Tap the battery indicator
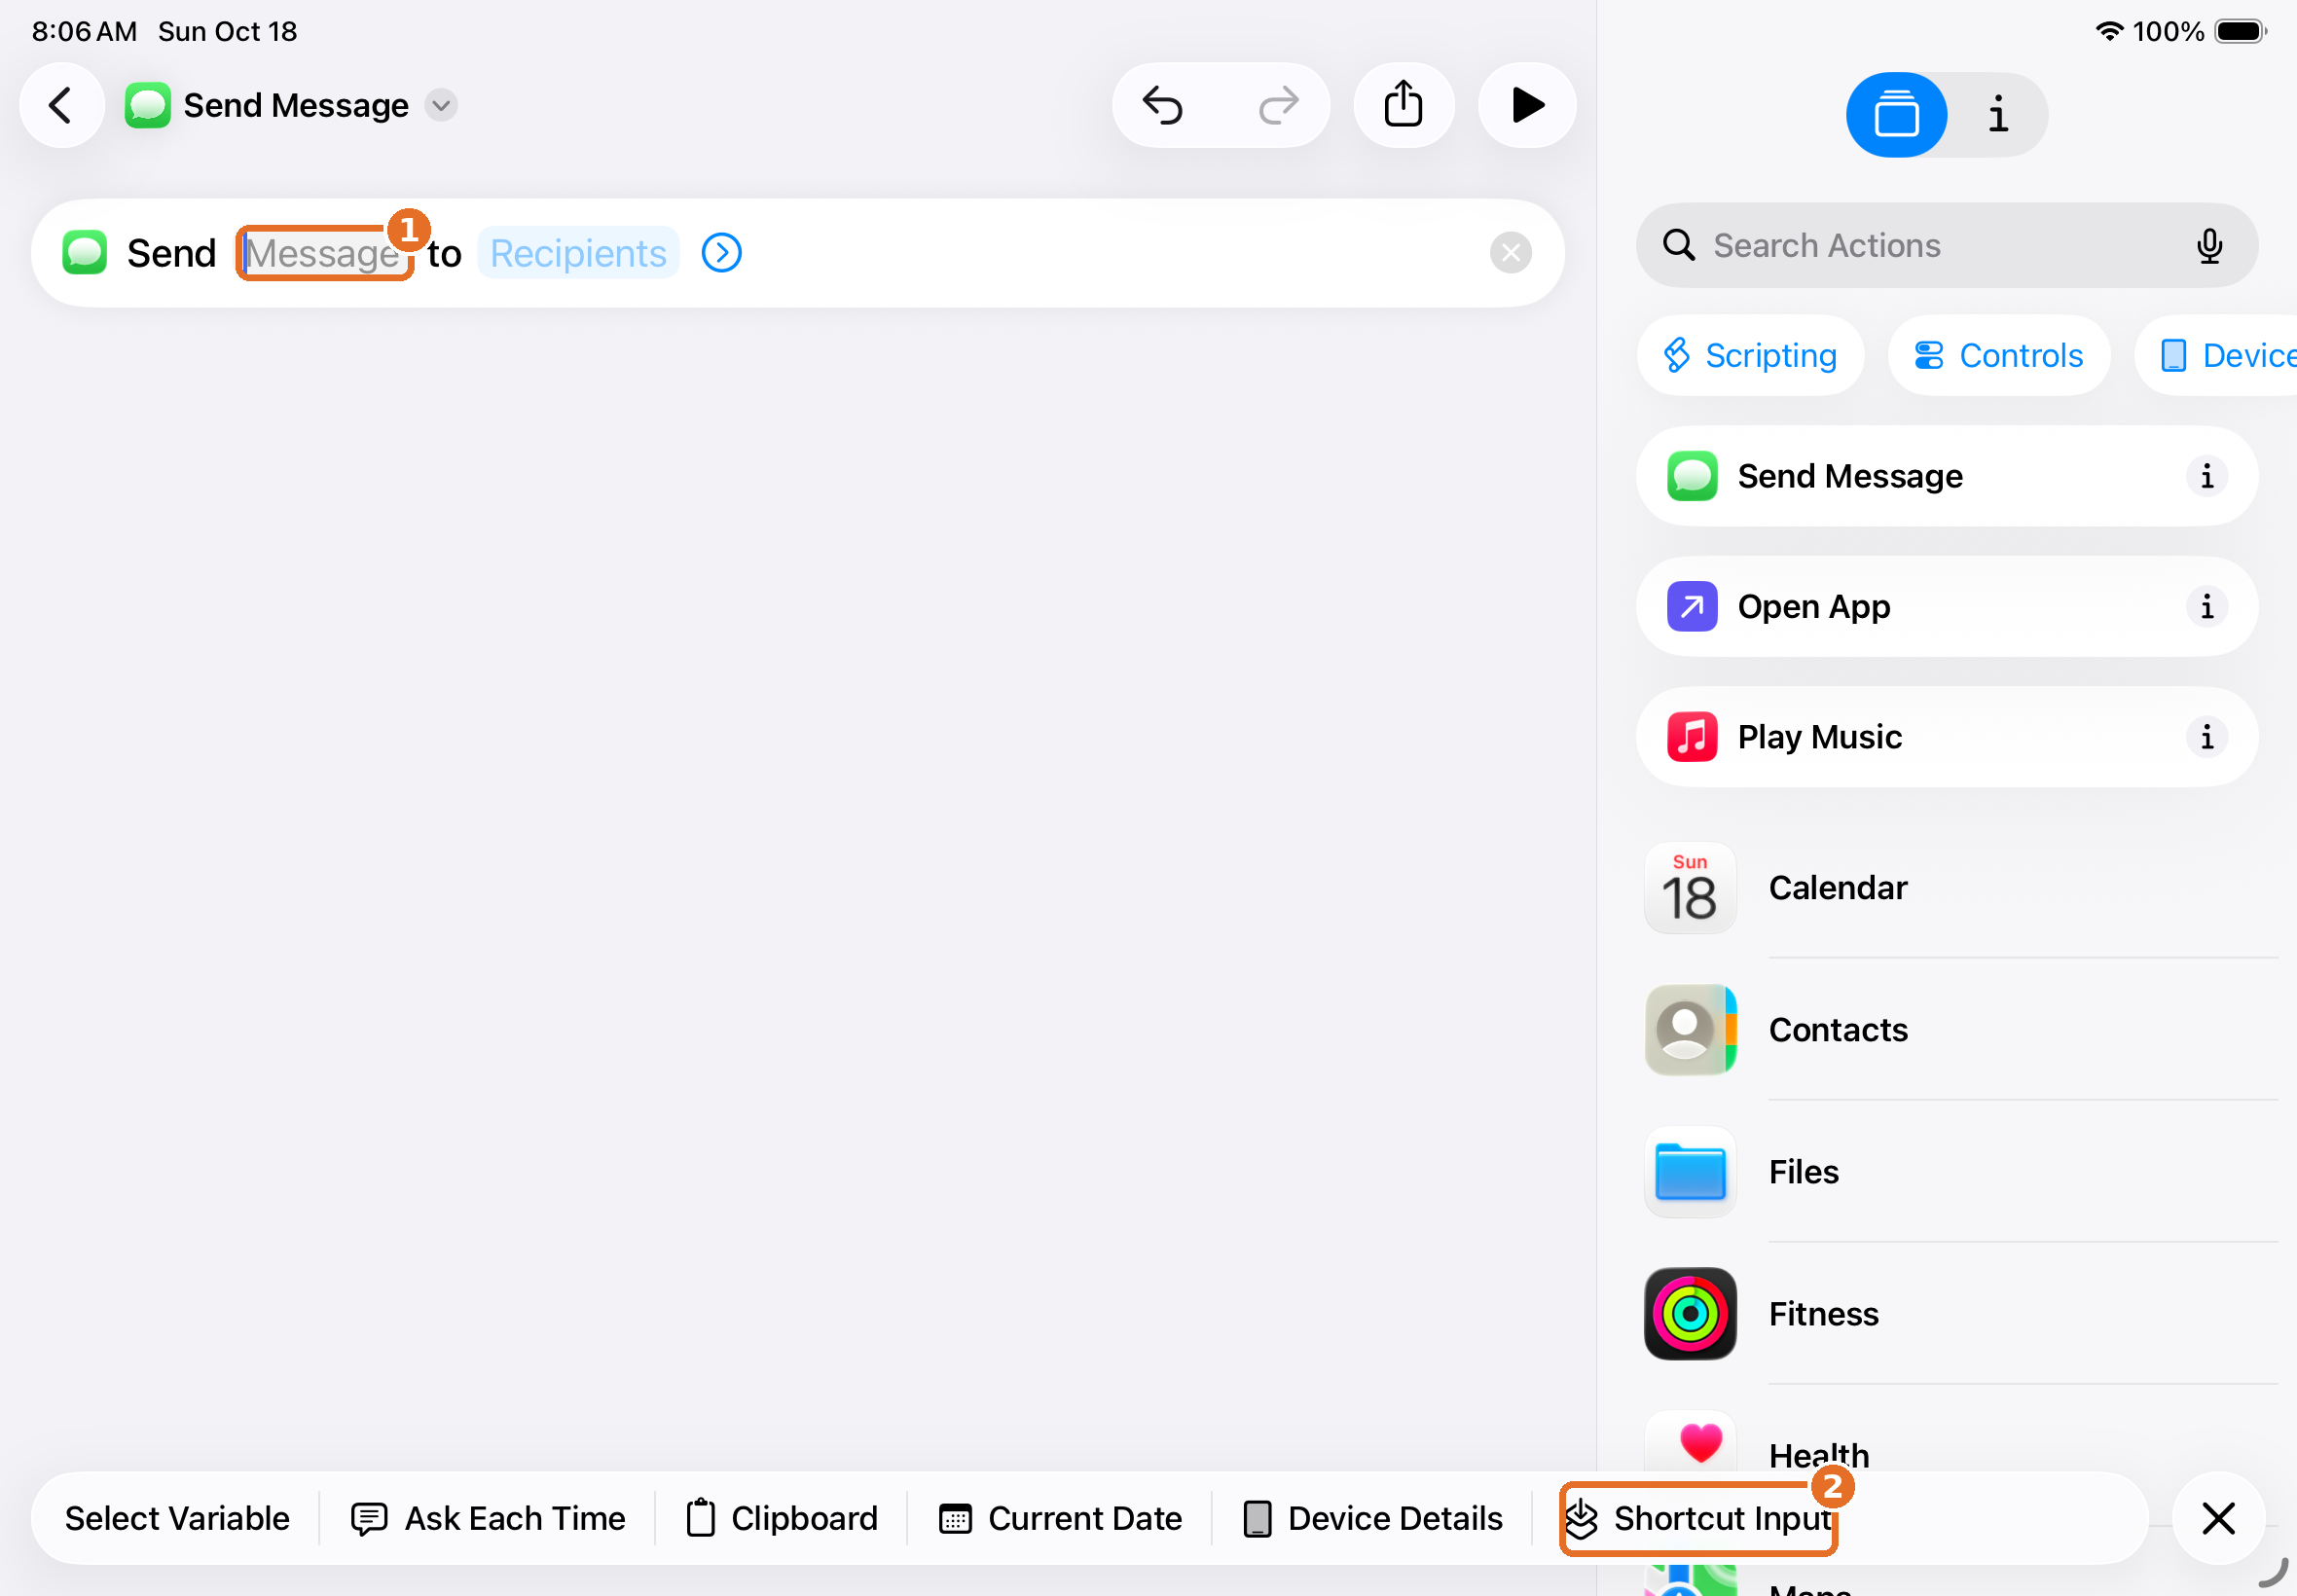This screenshot has width=2297, height=1596. 2240,31
